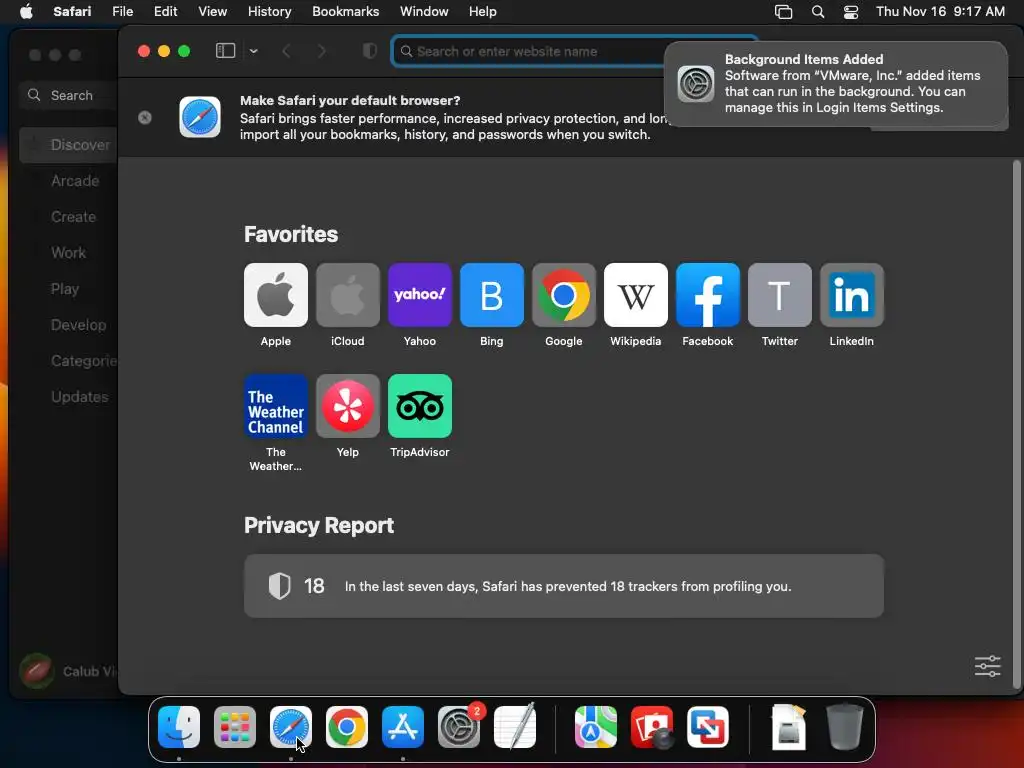Open the TripAdvisor favorite tile
Viewport: 1024px width, 768px height.
(x=420, y=406)
